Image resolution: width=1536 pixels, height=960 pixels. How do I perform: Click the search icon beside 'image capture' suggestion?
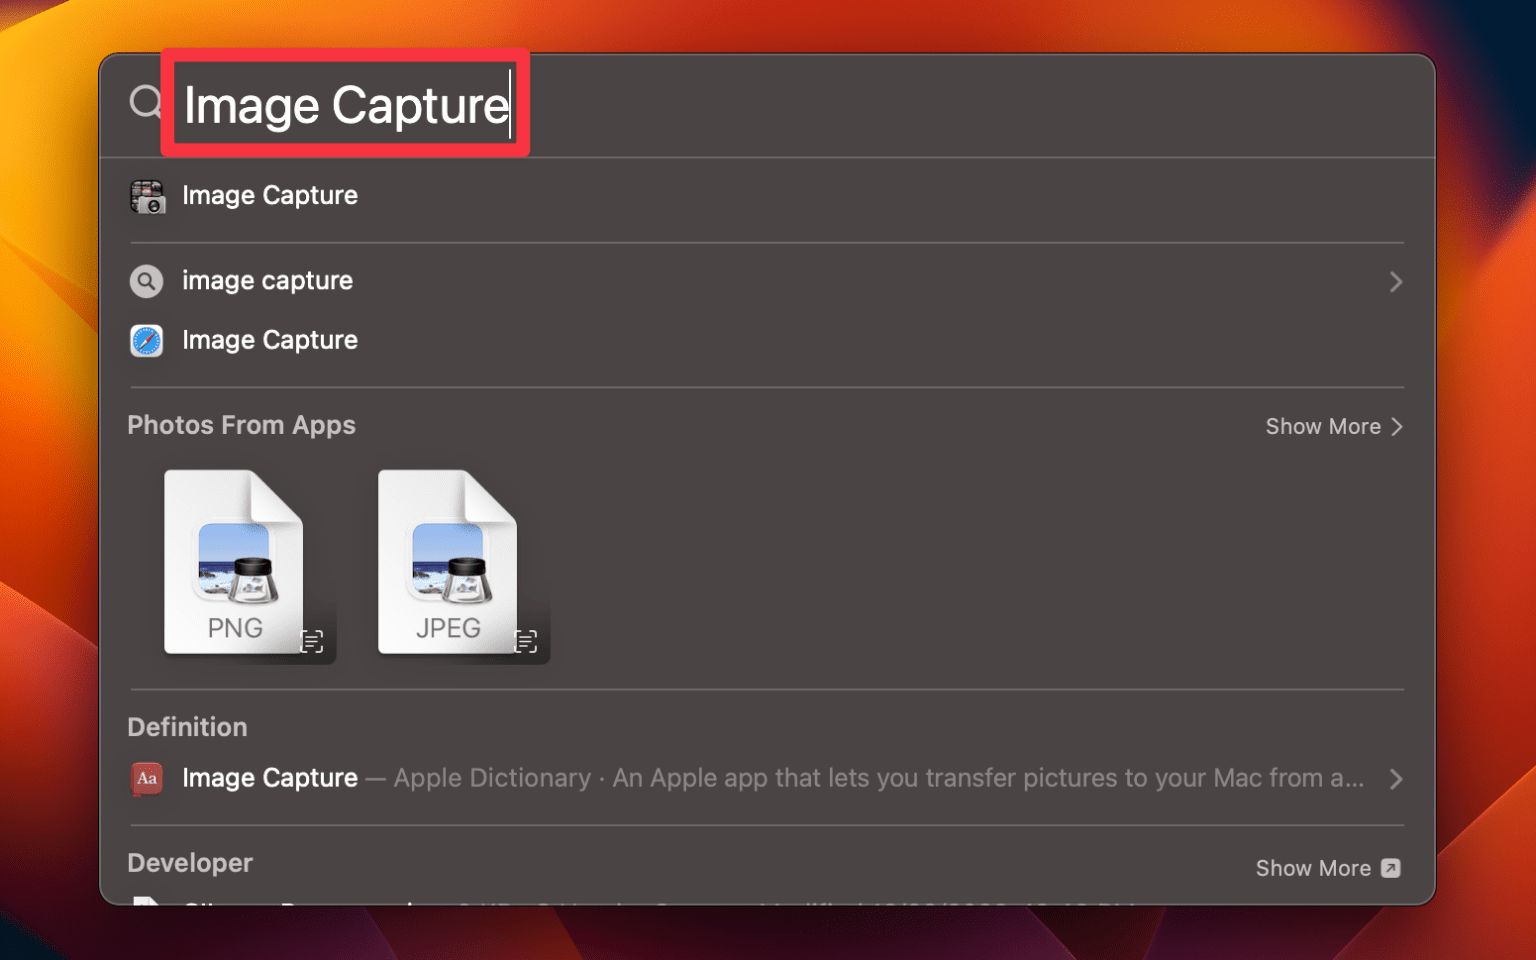pos(146,281)
